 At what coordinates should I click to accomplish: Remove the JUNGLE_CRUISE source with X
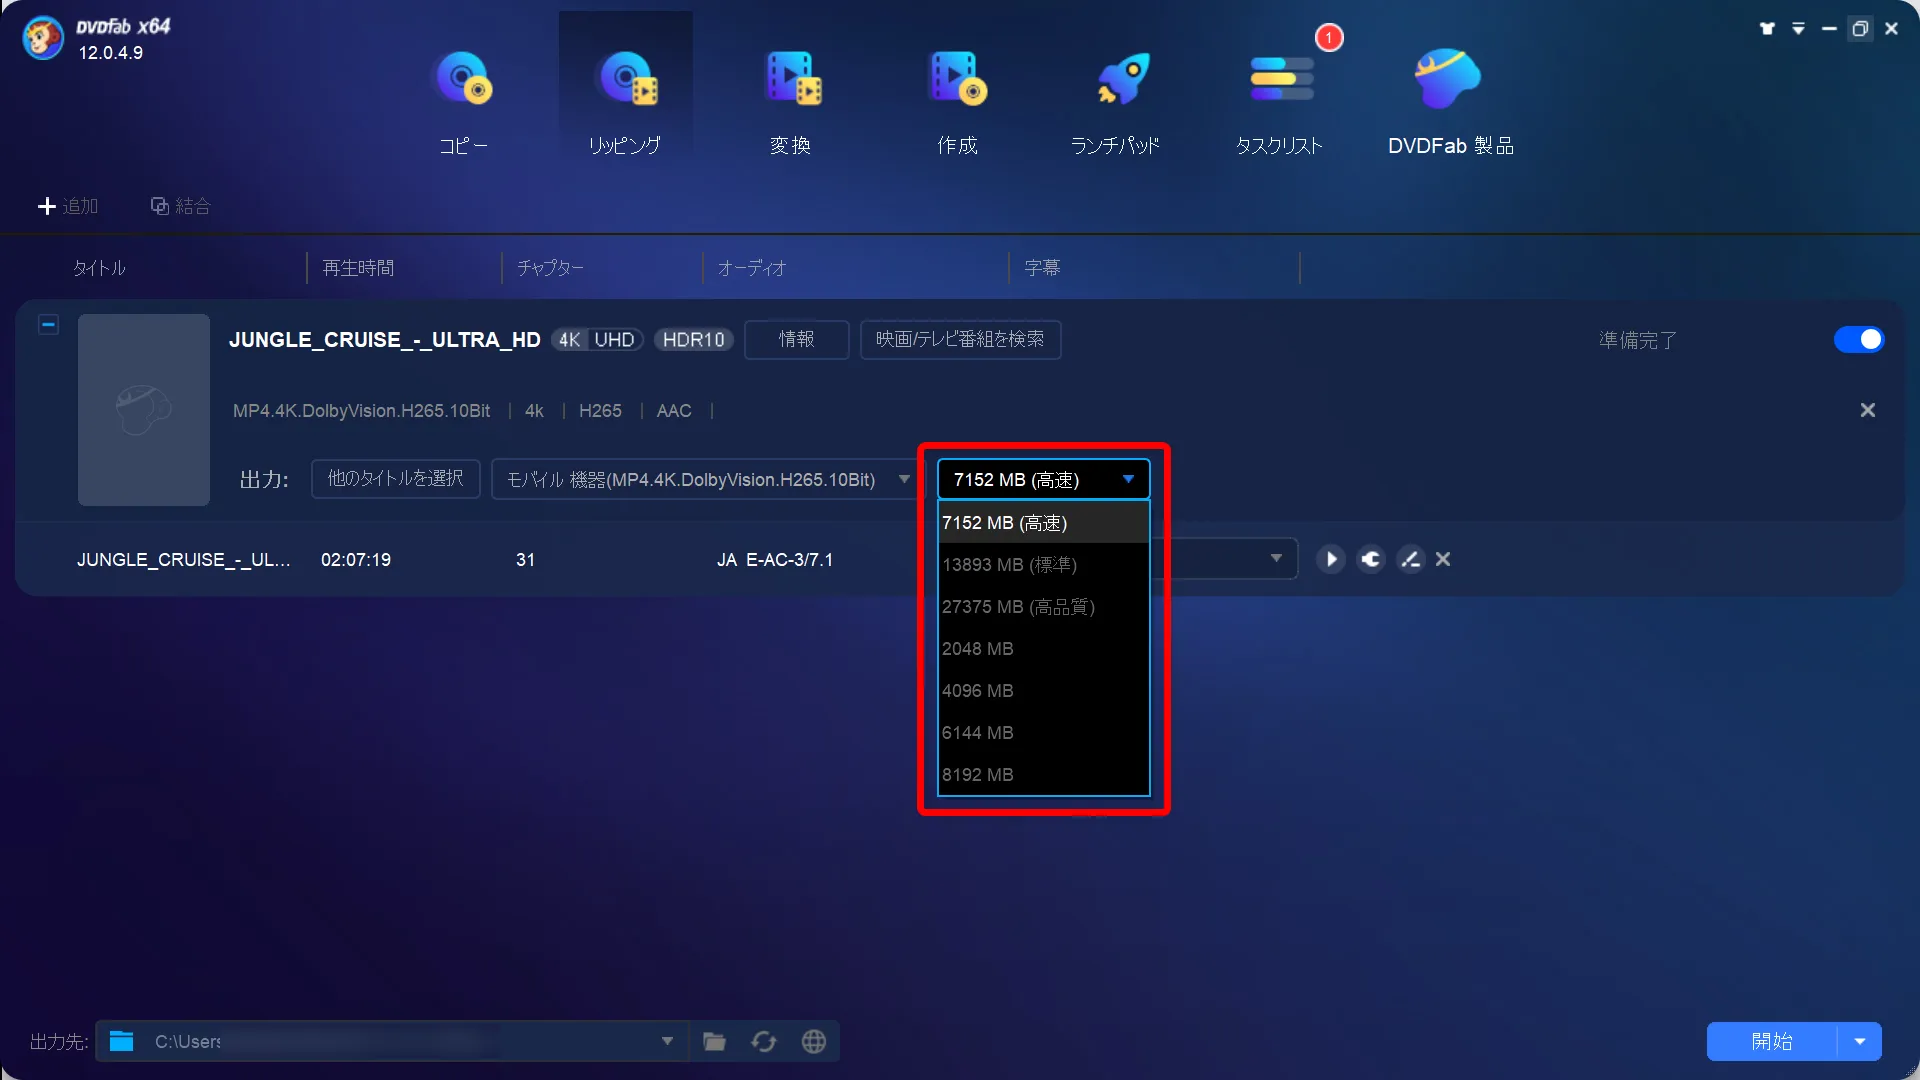pyautogui.click(x=1867, y=410)
